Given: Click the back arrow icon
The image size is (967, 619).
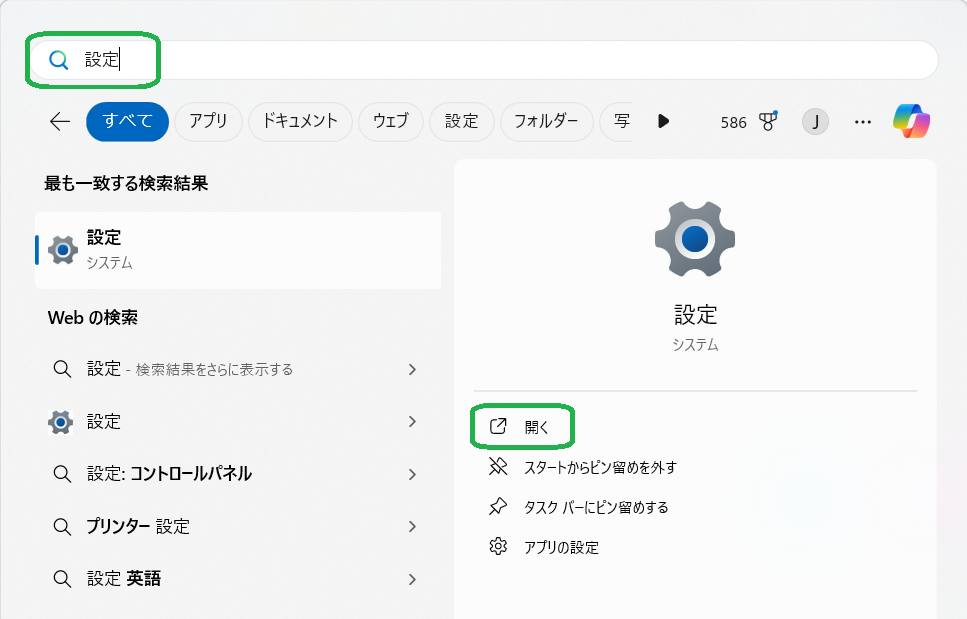Looking at the screenshot, I should click(60, 122).
